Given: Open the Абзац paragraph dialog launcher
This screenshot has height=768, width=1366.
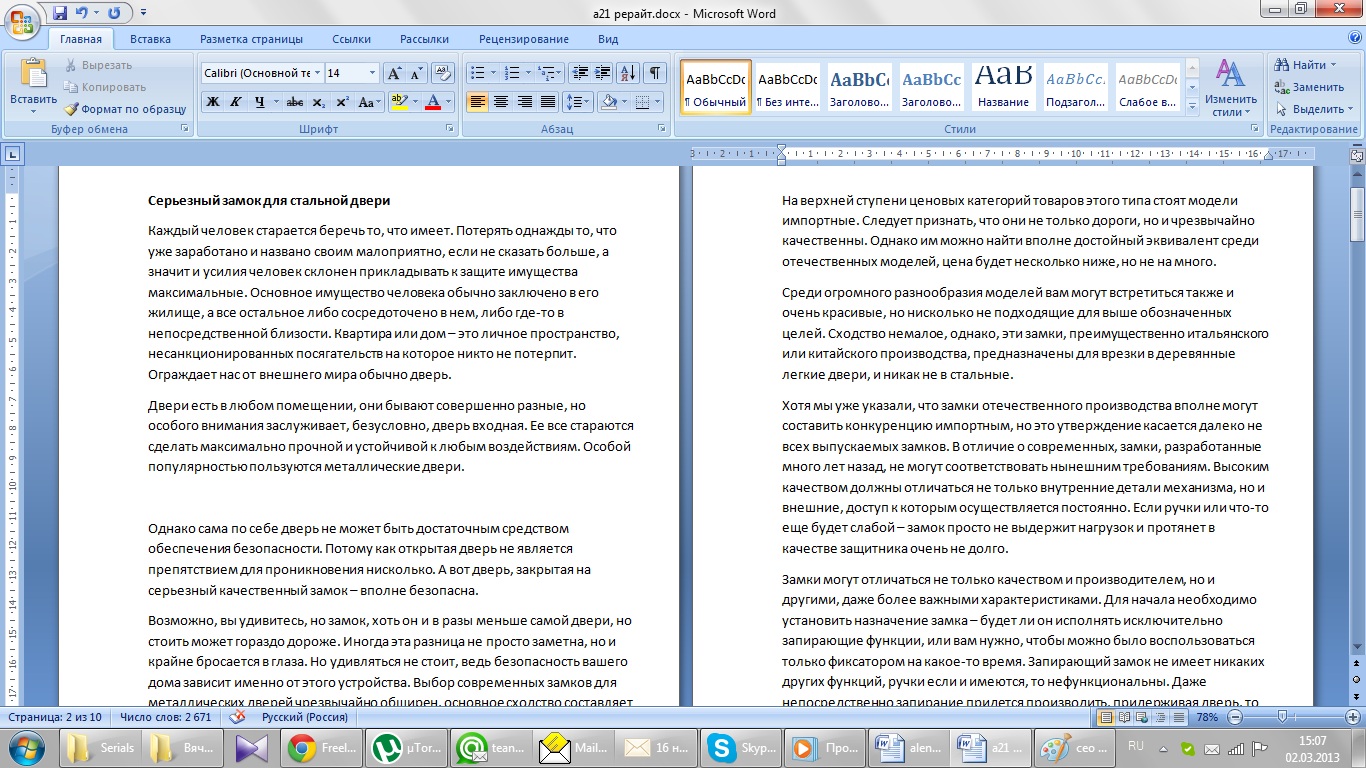Looking at the screenshot, I should point(662,130).
